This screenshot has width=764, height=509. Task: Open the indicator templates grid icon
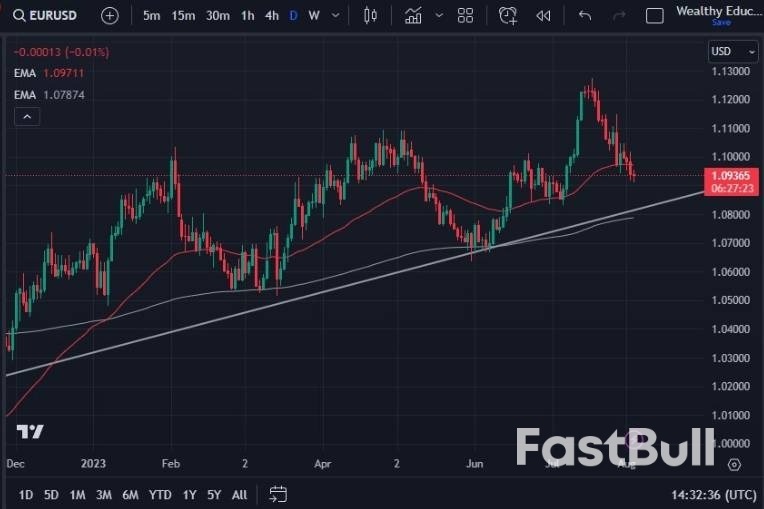pos(465,16)
